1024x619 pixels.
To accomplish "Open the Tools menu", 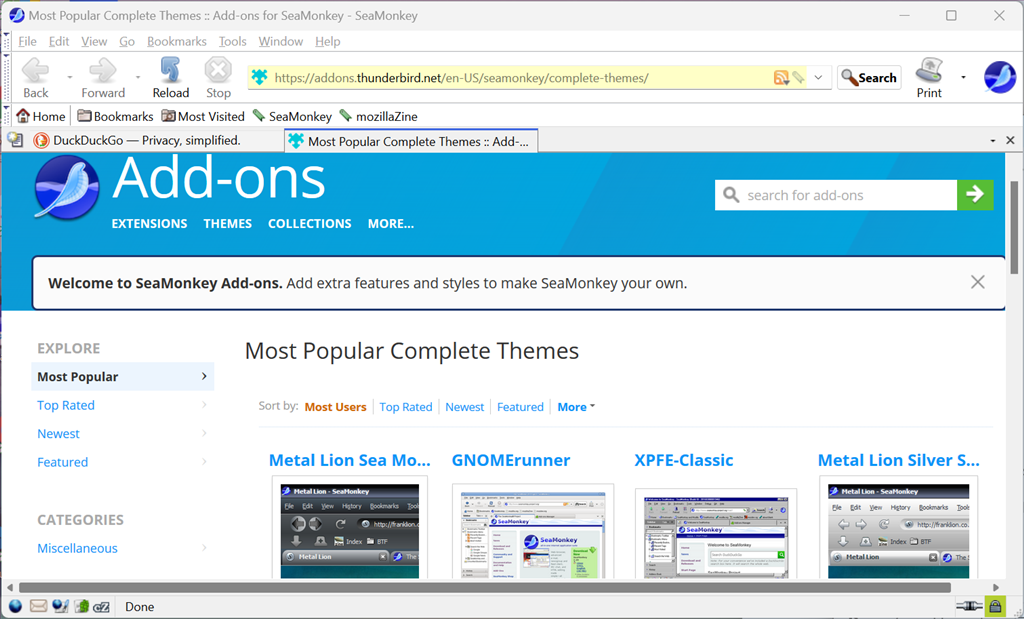I will pos(232,41).
